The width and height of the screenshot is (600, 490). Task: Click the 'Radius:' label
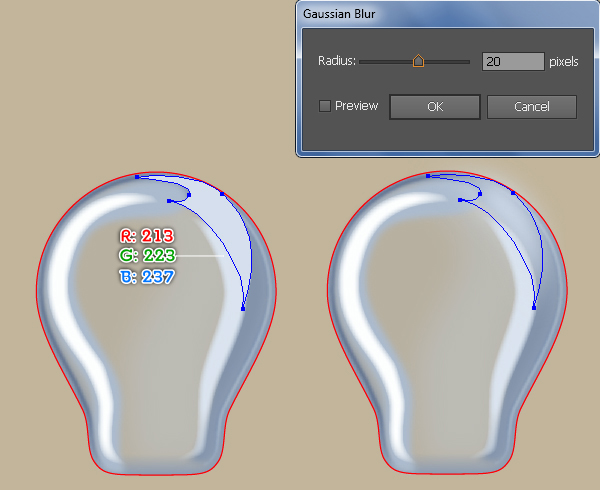coord(337,61)
